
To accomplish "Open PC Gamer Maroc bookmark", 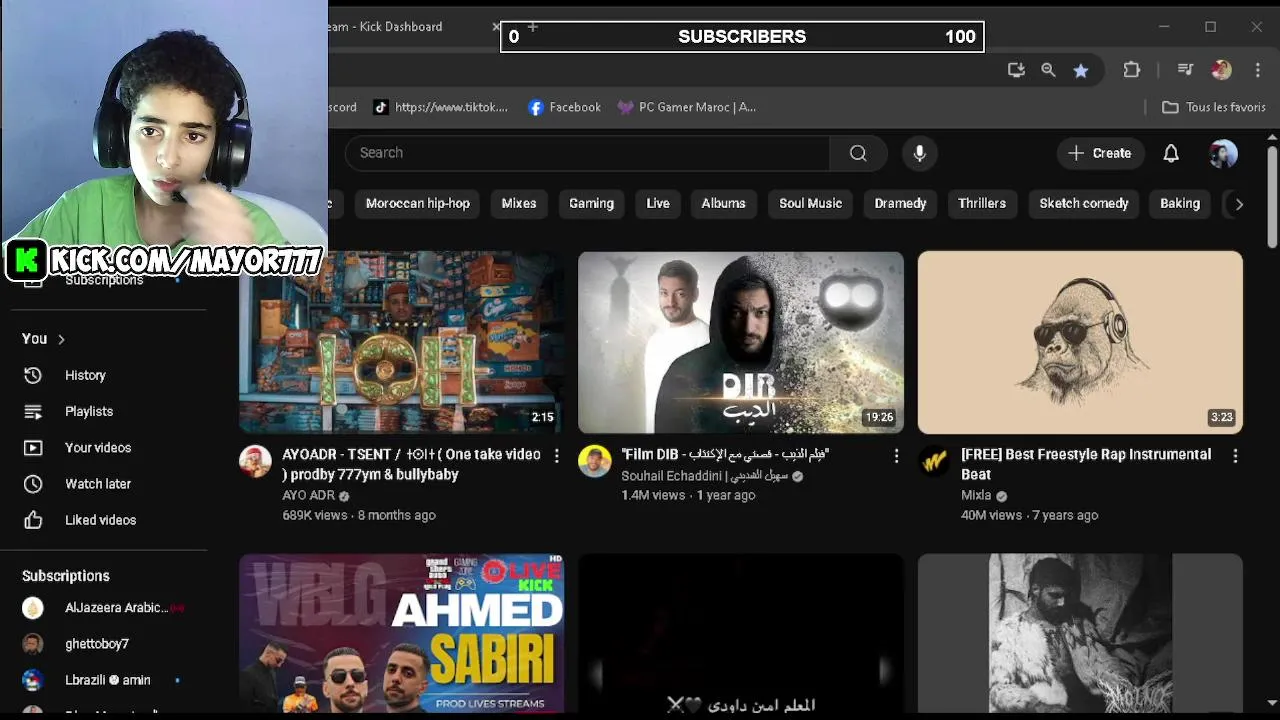I will click(x=686, y=107).
